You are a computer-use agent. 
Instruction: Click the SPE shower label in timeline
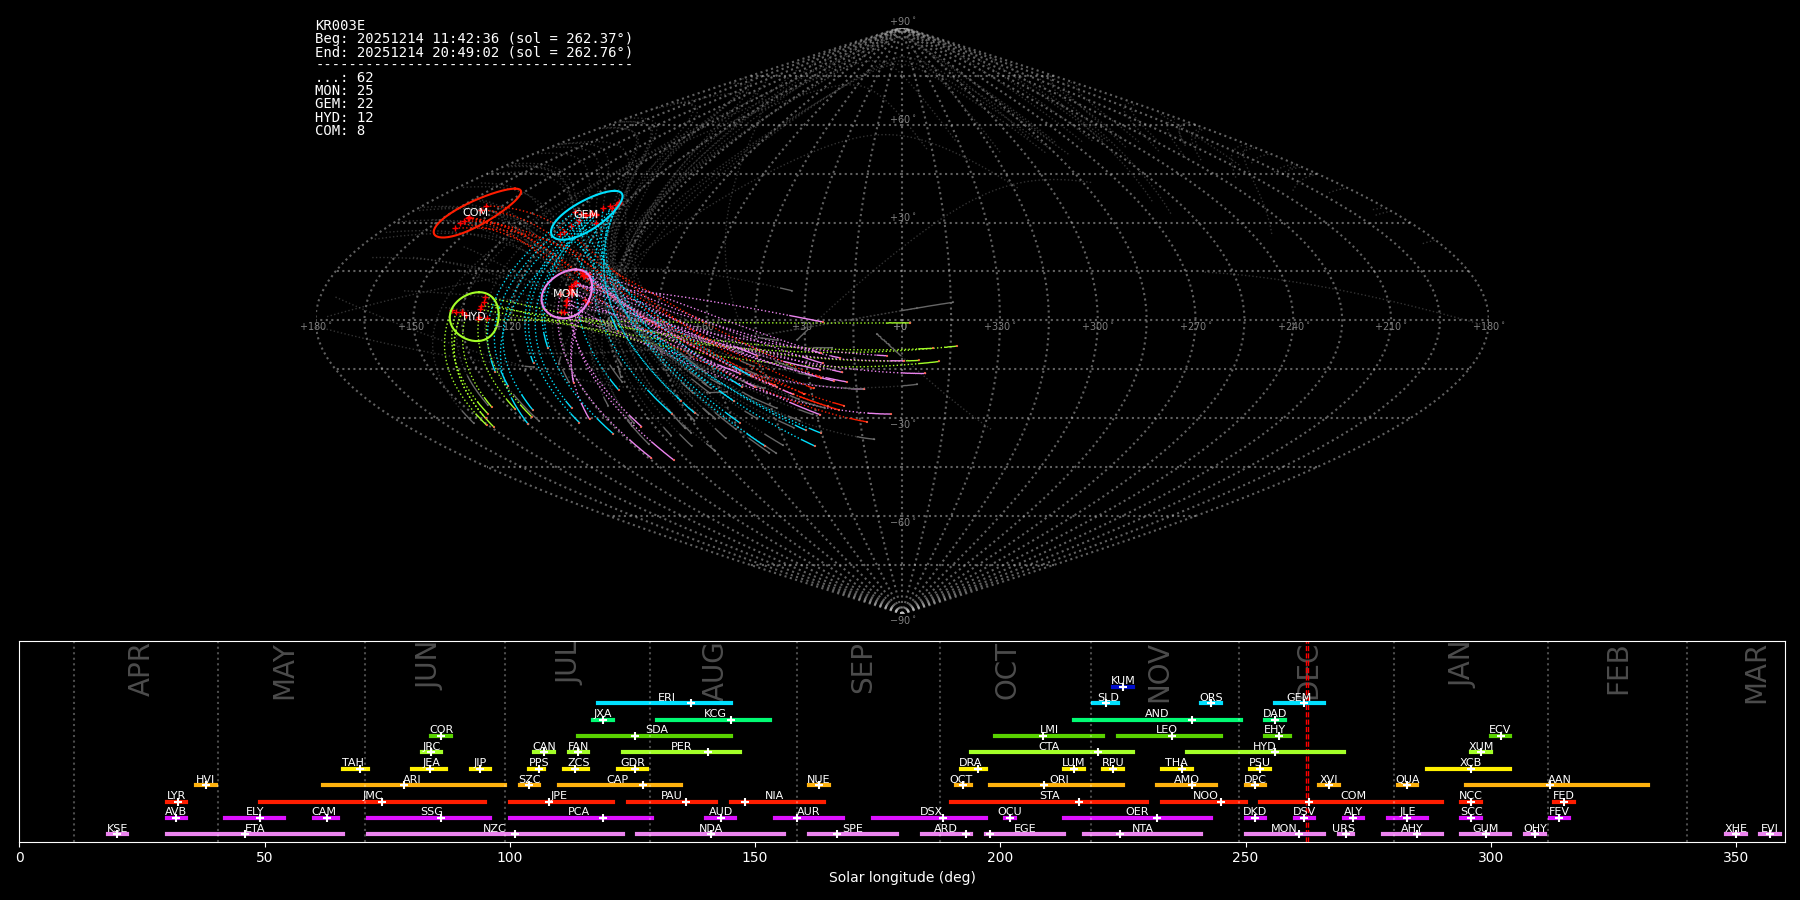pos(852,829)
